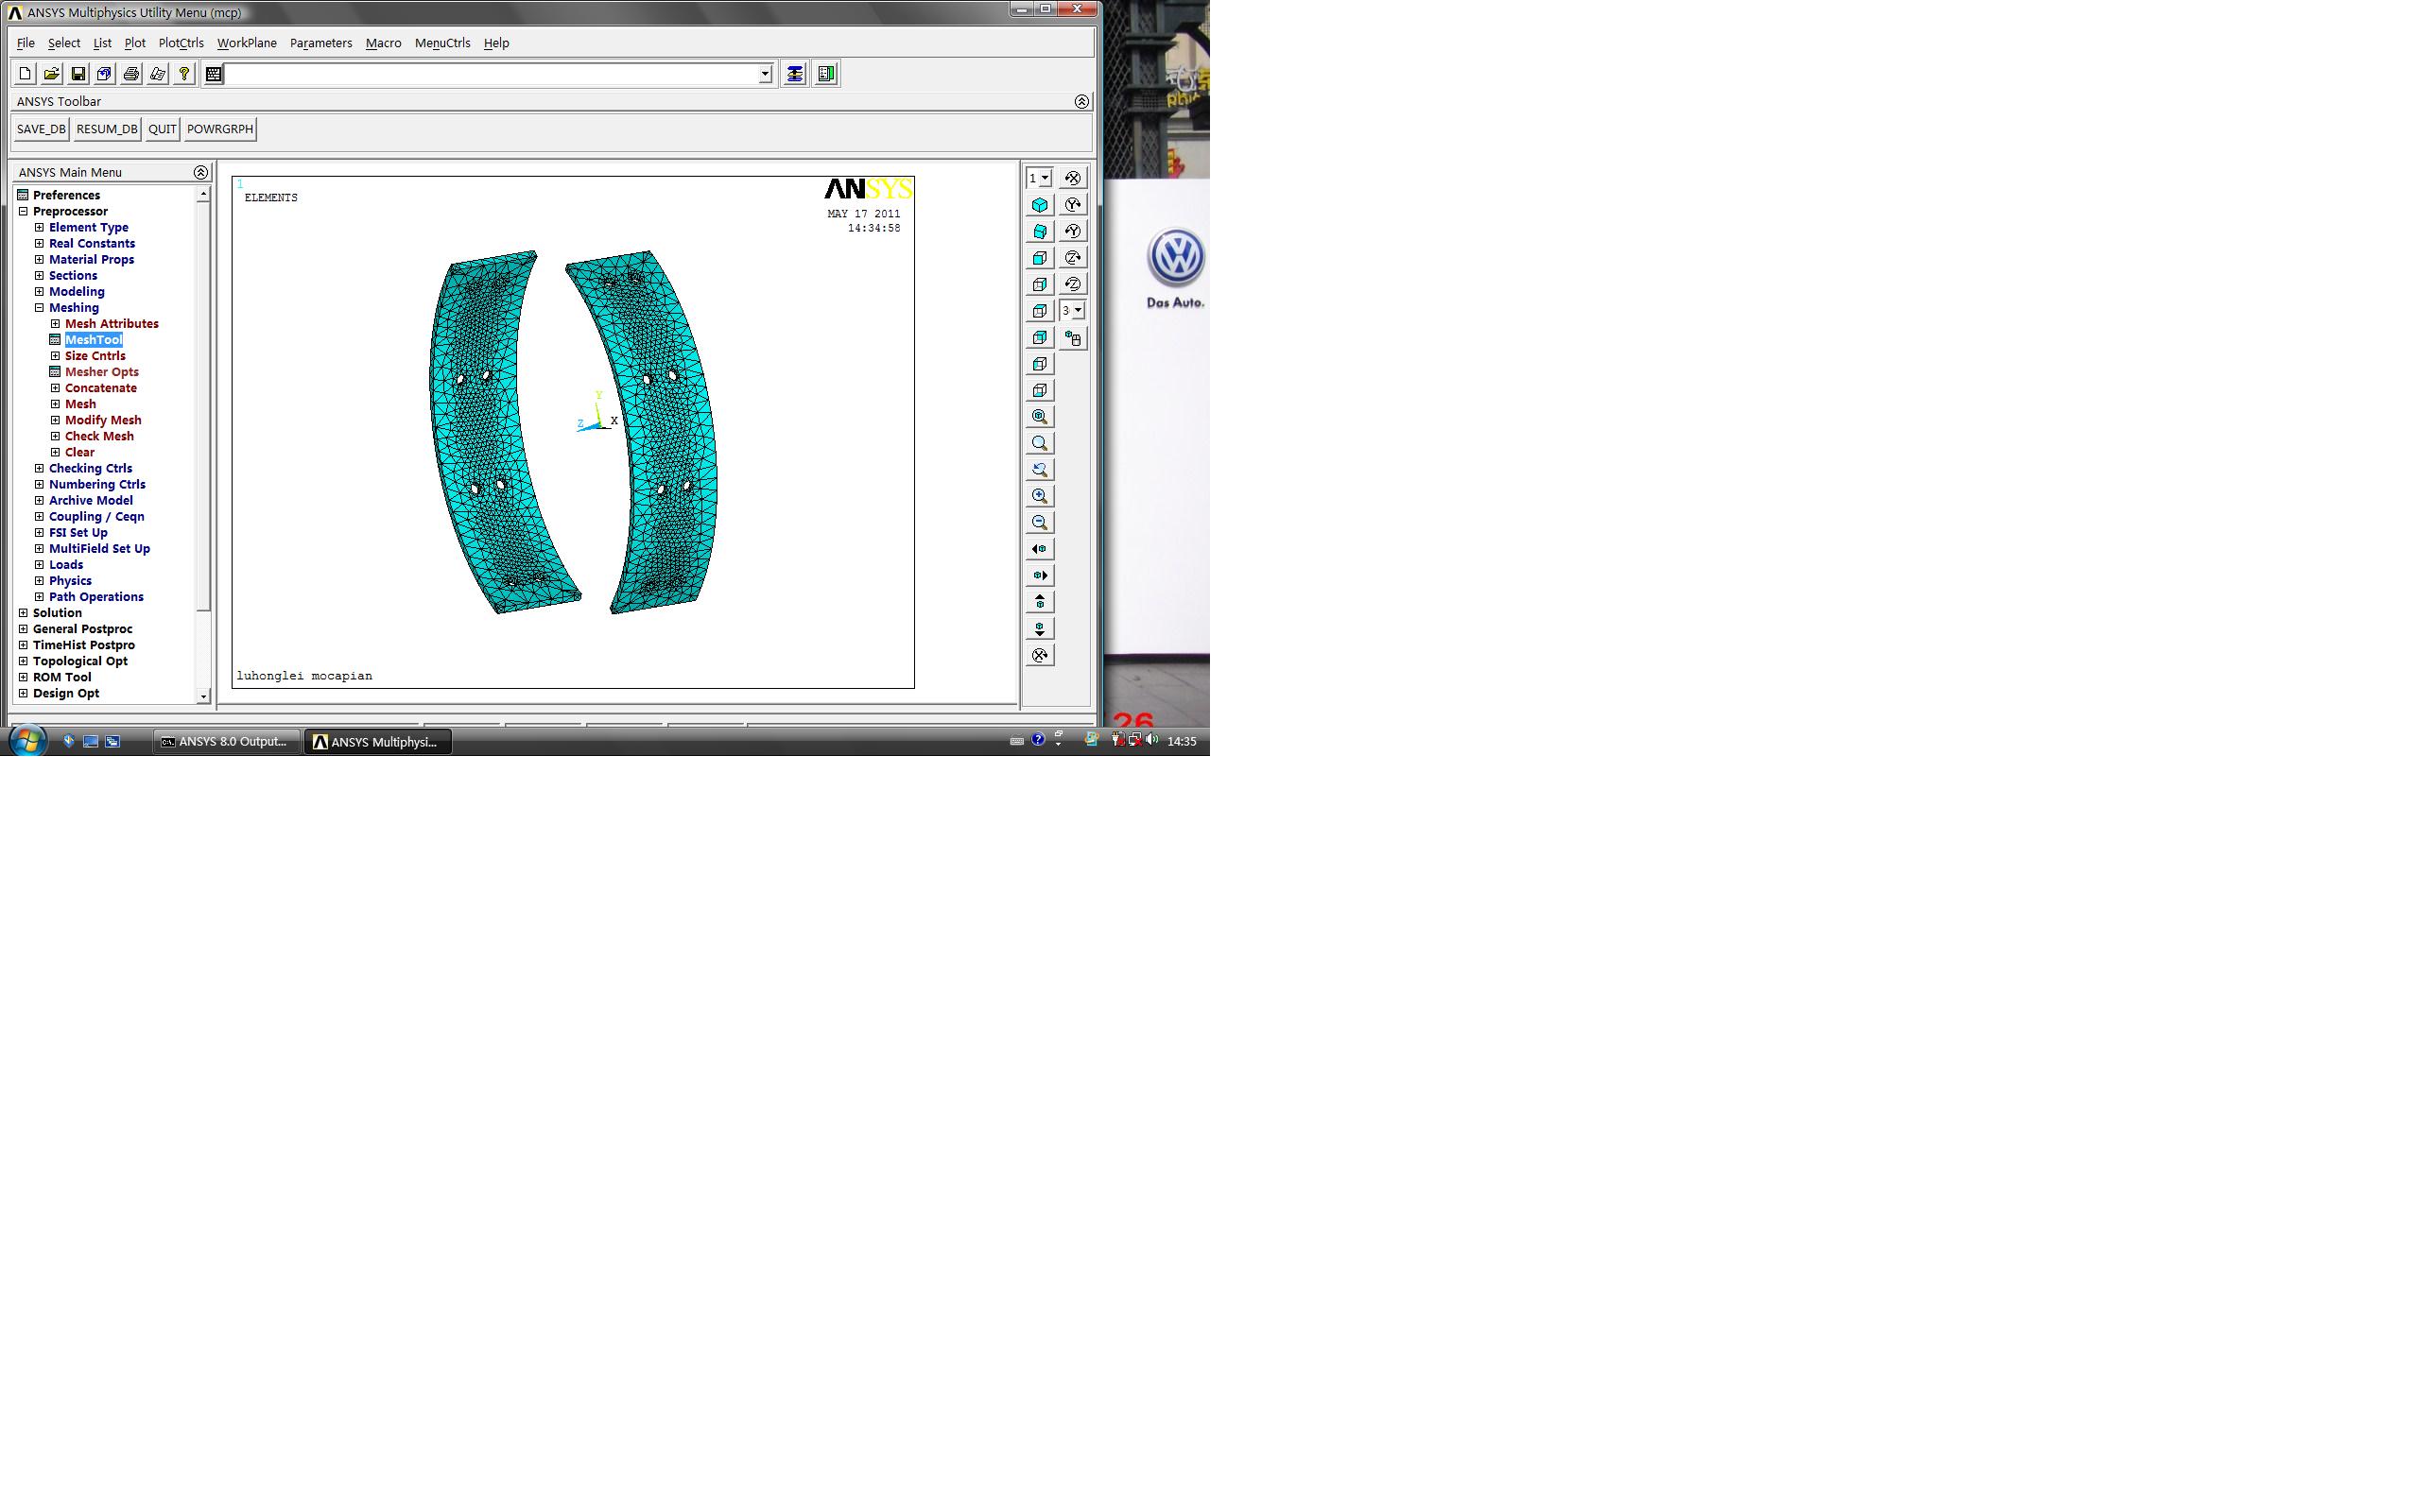The width and height of the screenshot is (2420, 1512).
Task: Click the Zoom Out magnifier icon
Action: tap(1039, 522)
